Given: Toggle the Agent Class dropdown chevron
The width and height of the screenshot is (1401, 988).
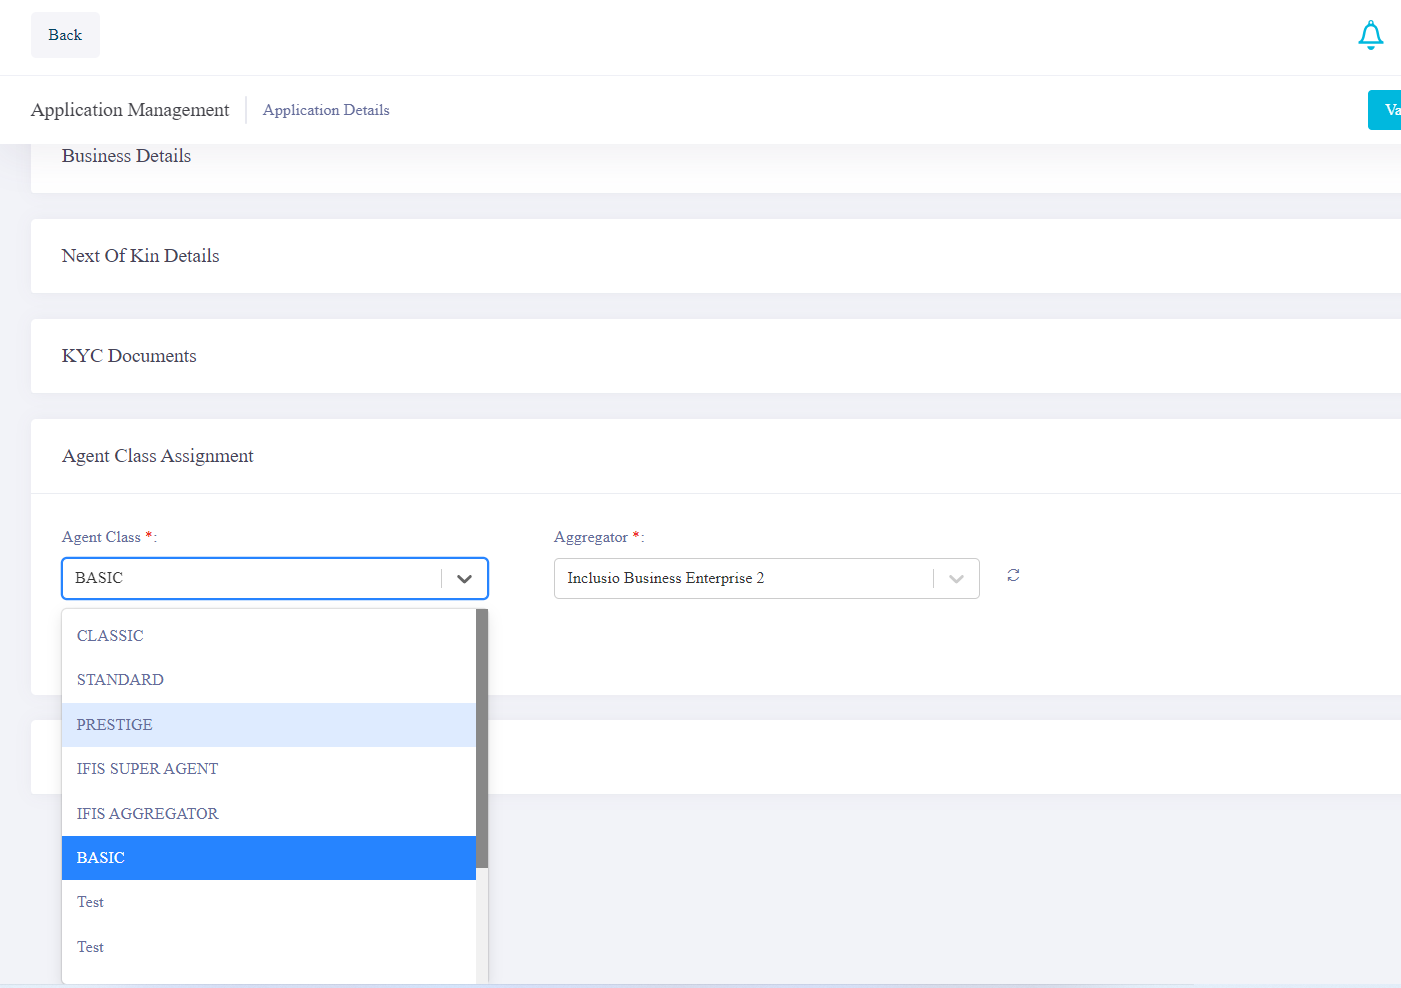Looking at the screenshot, I should (x=464, y=579).
